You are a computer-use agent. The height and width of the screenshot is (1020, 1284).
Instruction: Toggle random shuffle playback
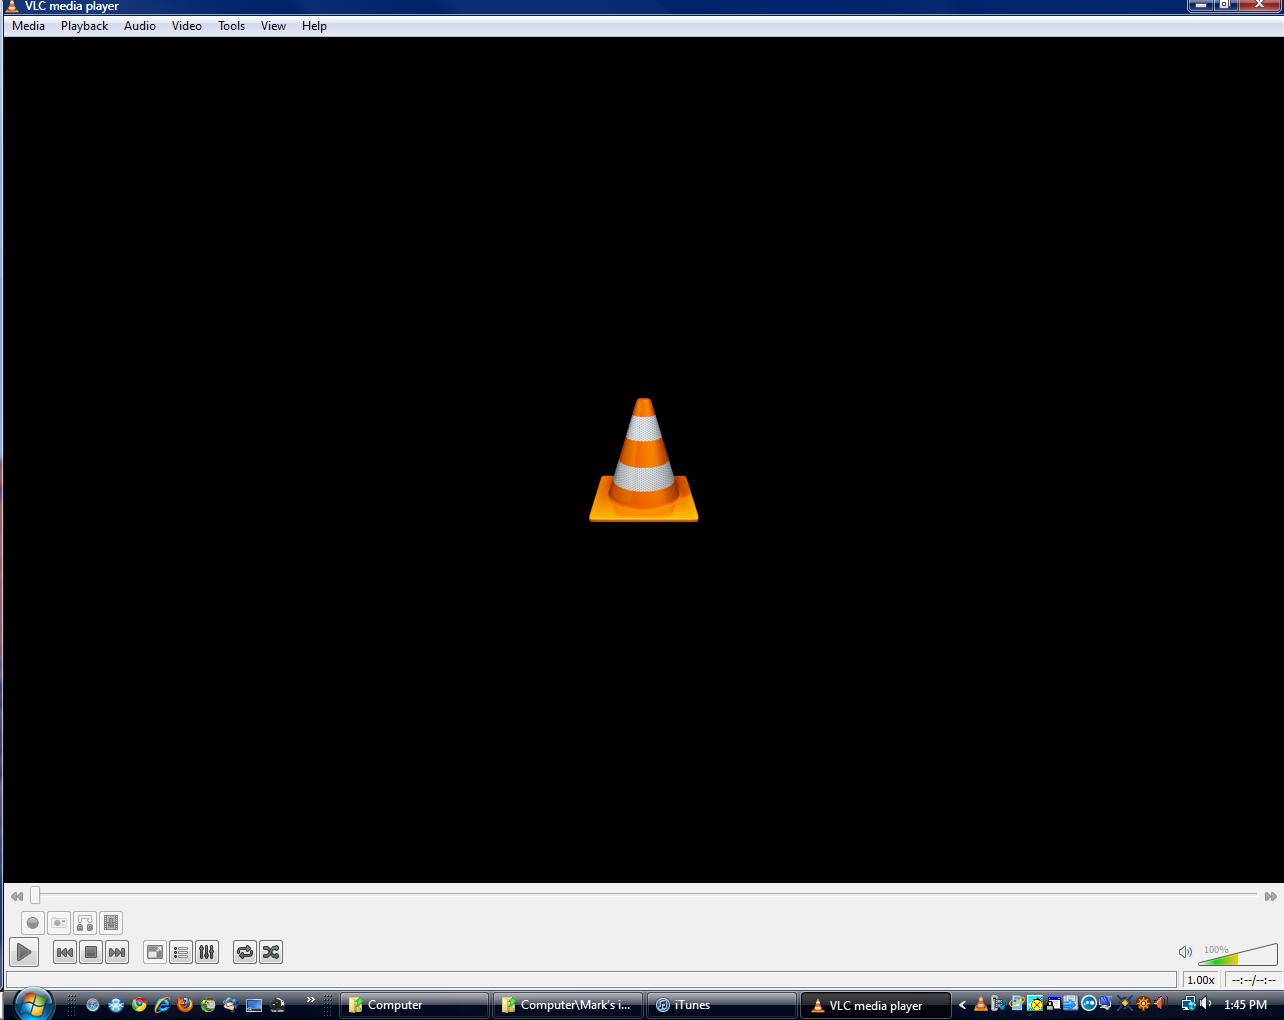point(271,952)
